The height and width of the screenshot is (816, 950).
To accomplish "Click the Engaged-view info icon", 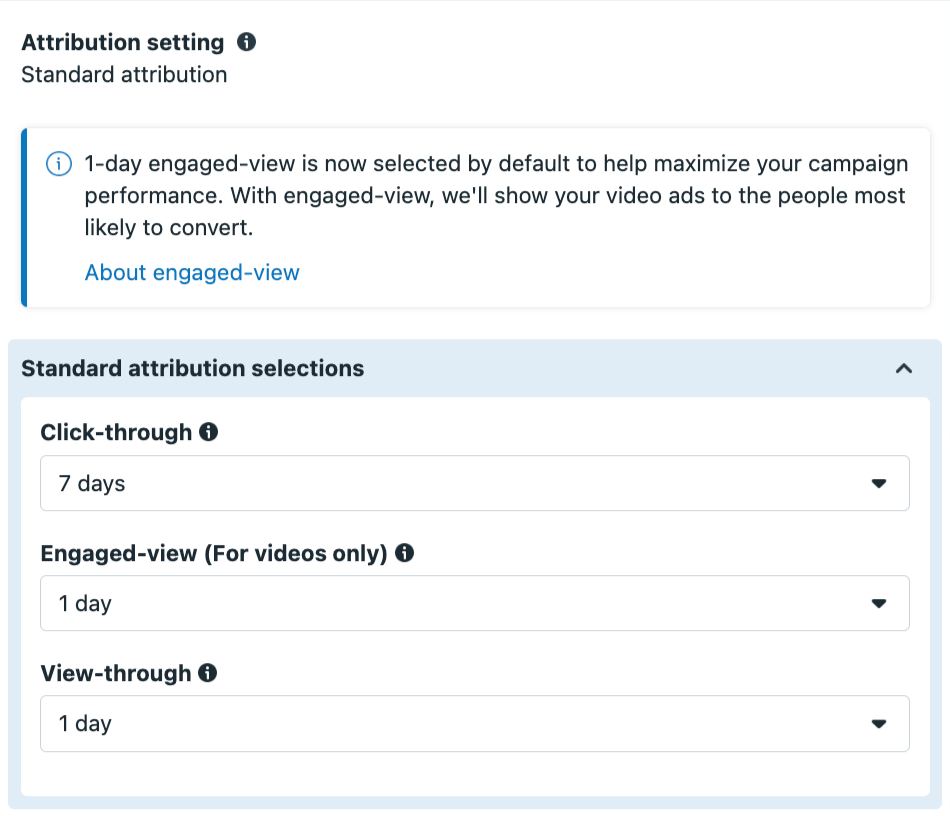I will pyautogui.click(x=404, y=552).
